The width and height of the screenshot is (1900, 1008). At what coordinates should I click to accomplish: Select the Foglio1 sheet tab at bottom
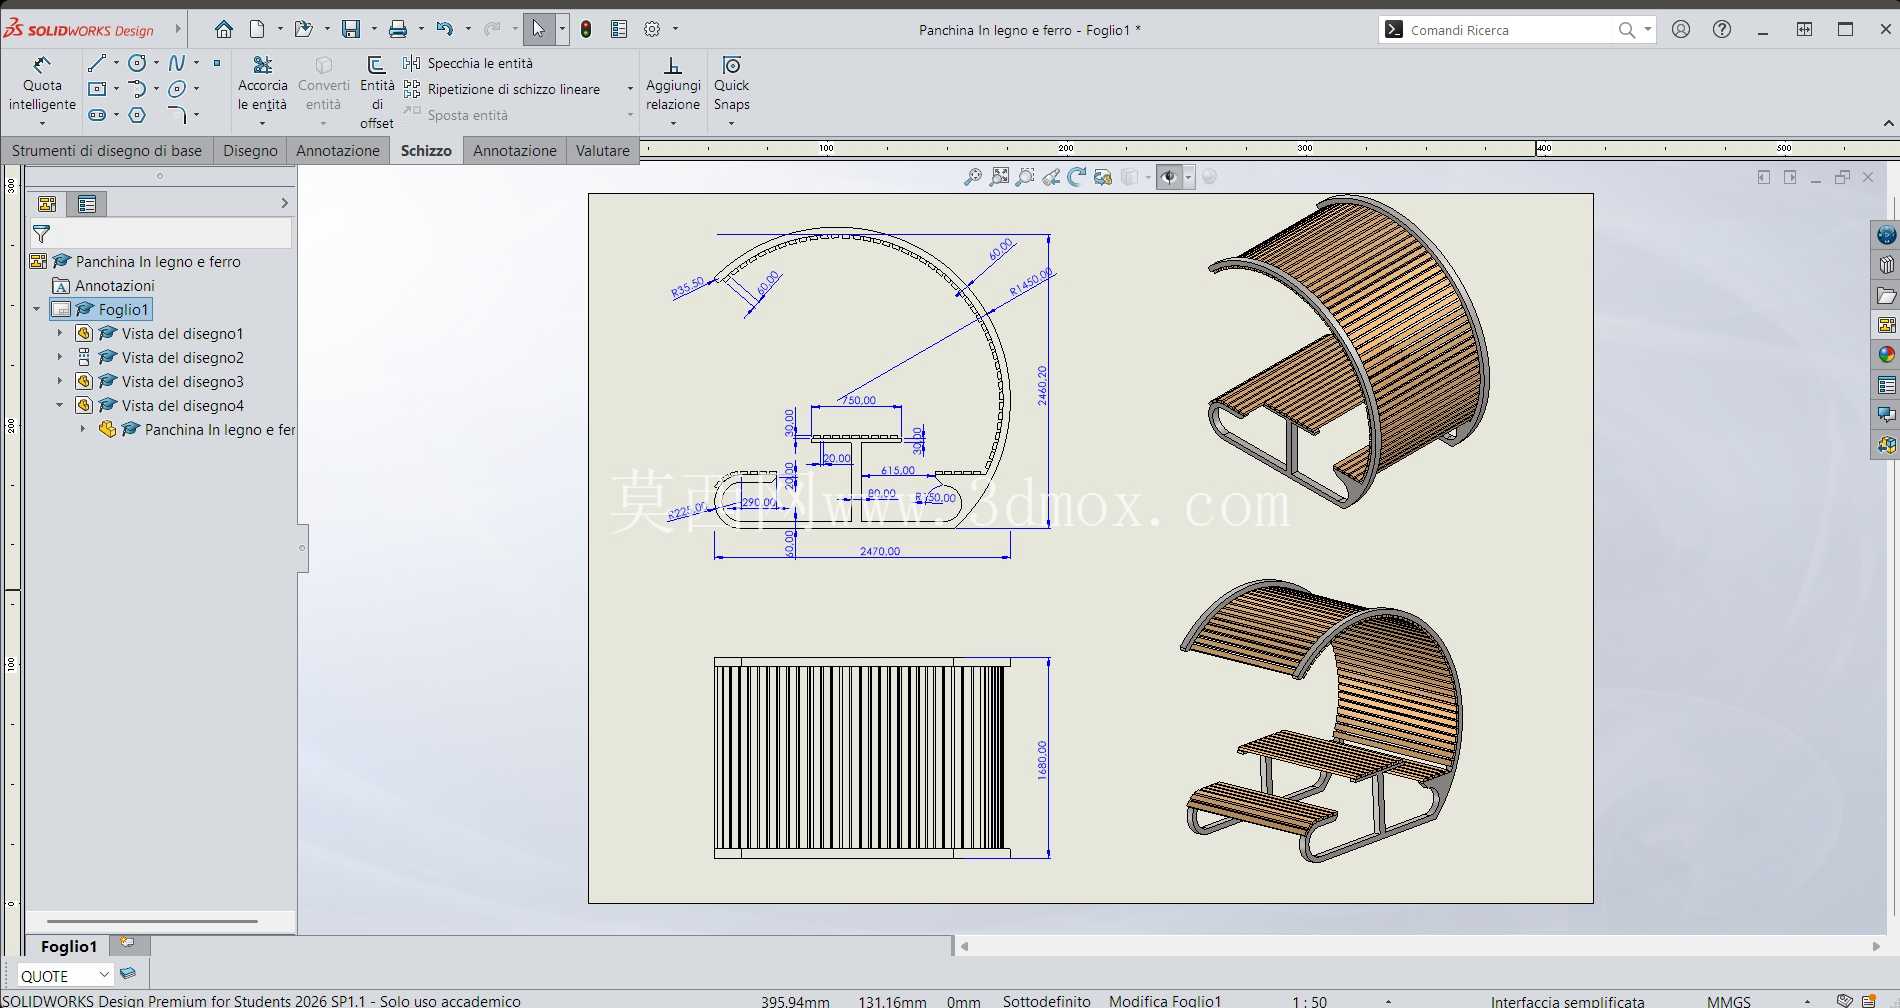click(68, 946)
